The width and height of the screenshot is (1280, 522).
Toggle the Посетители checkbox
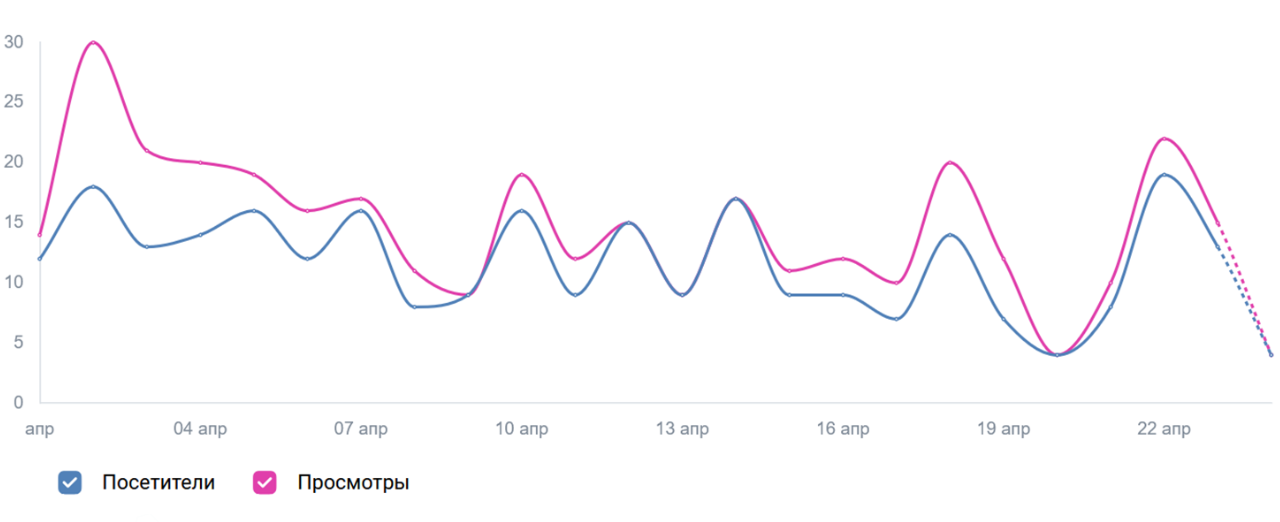coord(70,483)
